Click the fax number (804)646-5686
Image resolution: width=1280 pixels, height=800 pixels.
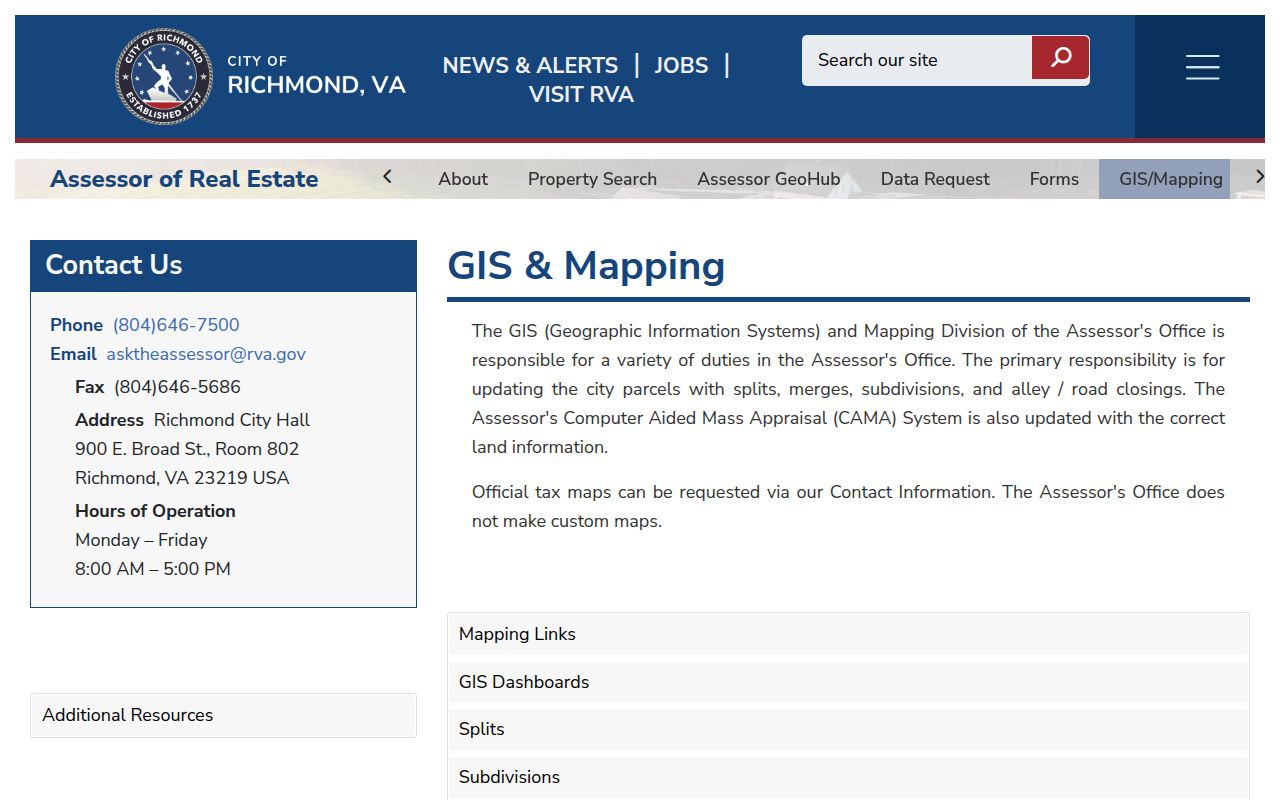(x=177, y=387)
